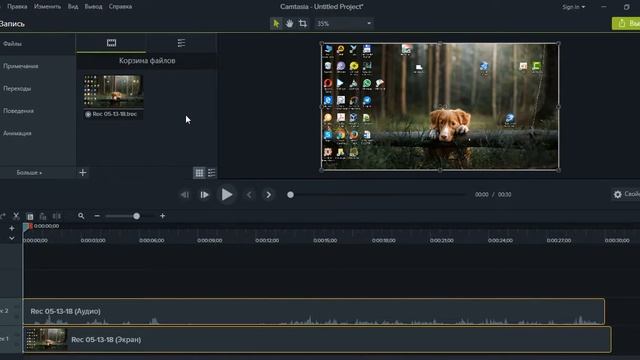
Task: Click the plus timeline zoom in button
Action: pos(162,216)
